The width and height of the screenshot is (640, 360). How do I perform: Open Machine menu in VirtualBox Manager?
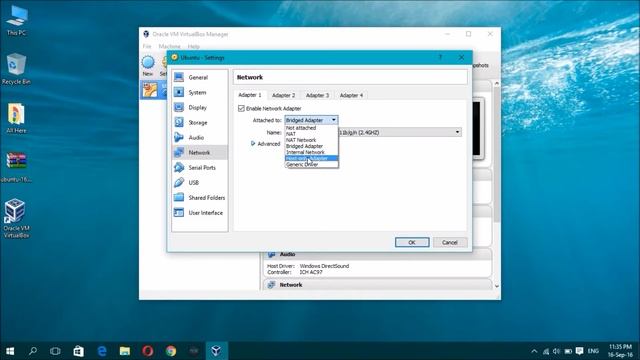coord(169,47)
